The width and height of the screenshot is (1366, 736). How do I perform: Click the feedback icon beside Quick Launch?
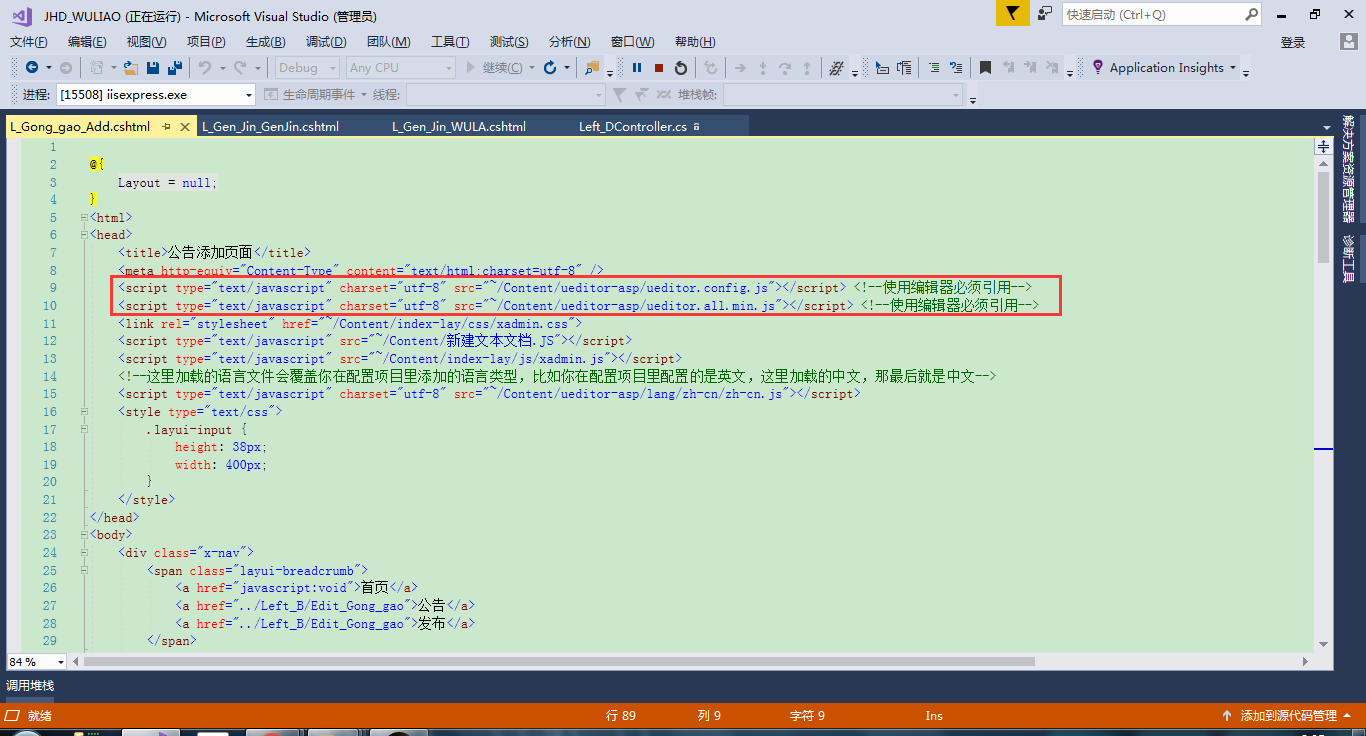click(1044, 14)
